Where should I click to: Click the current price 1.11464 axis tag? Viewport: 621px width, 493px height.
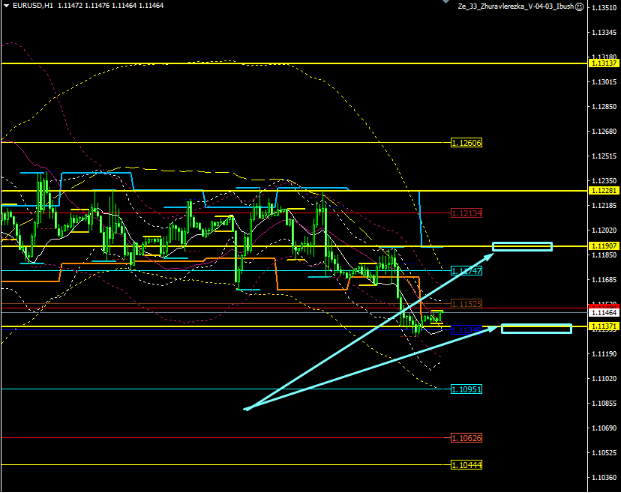click(603, 312)
